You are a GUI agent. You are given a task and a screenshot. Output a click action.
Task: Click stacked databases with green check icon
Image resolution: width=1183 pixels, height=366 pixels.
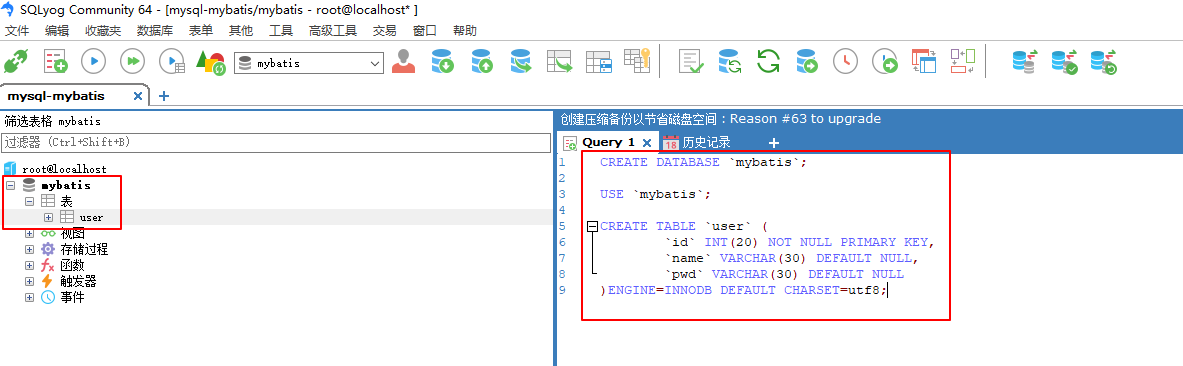click(1065, 62)
